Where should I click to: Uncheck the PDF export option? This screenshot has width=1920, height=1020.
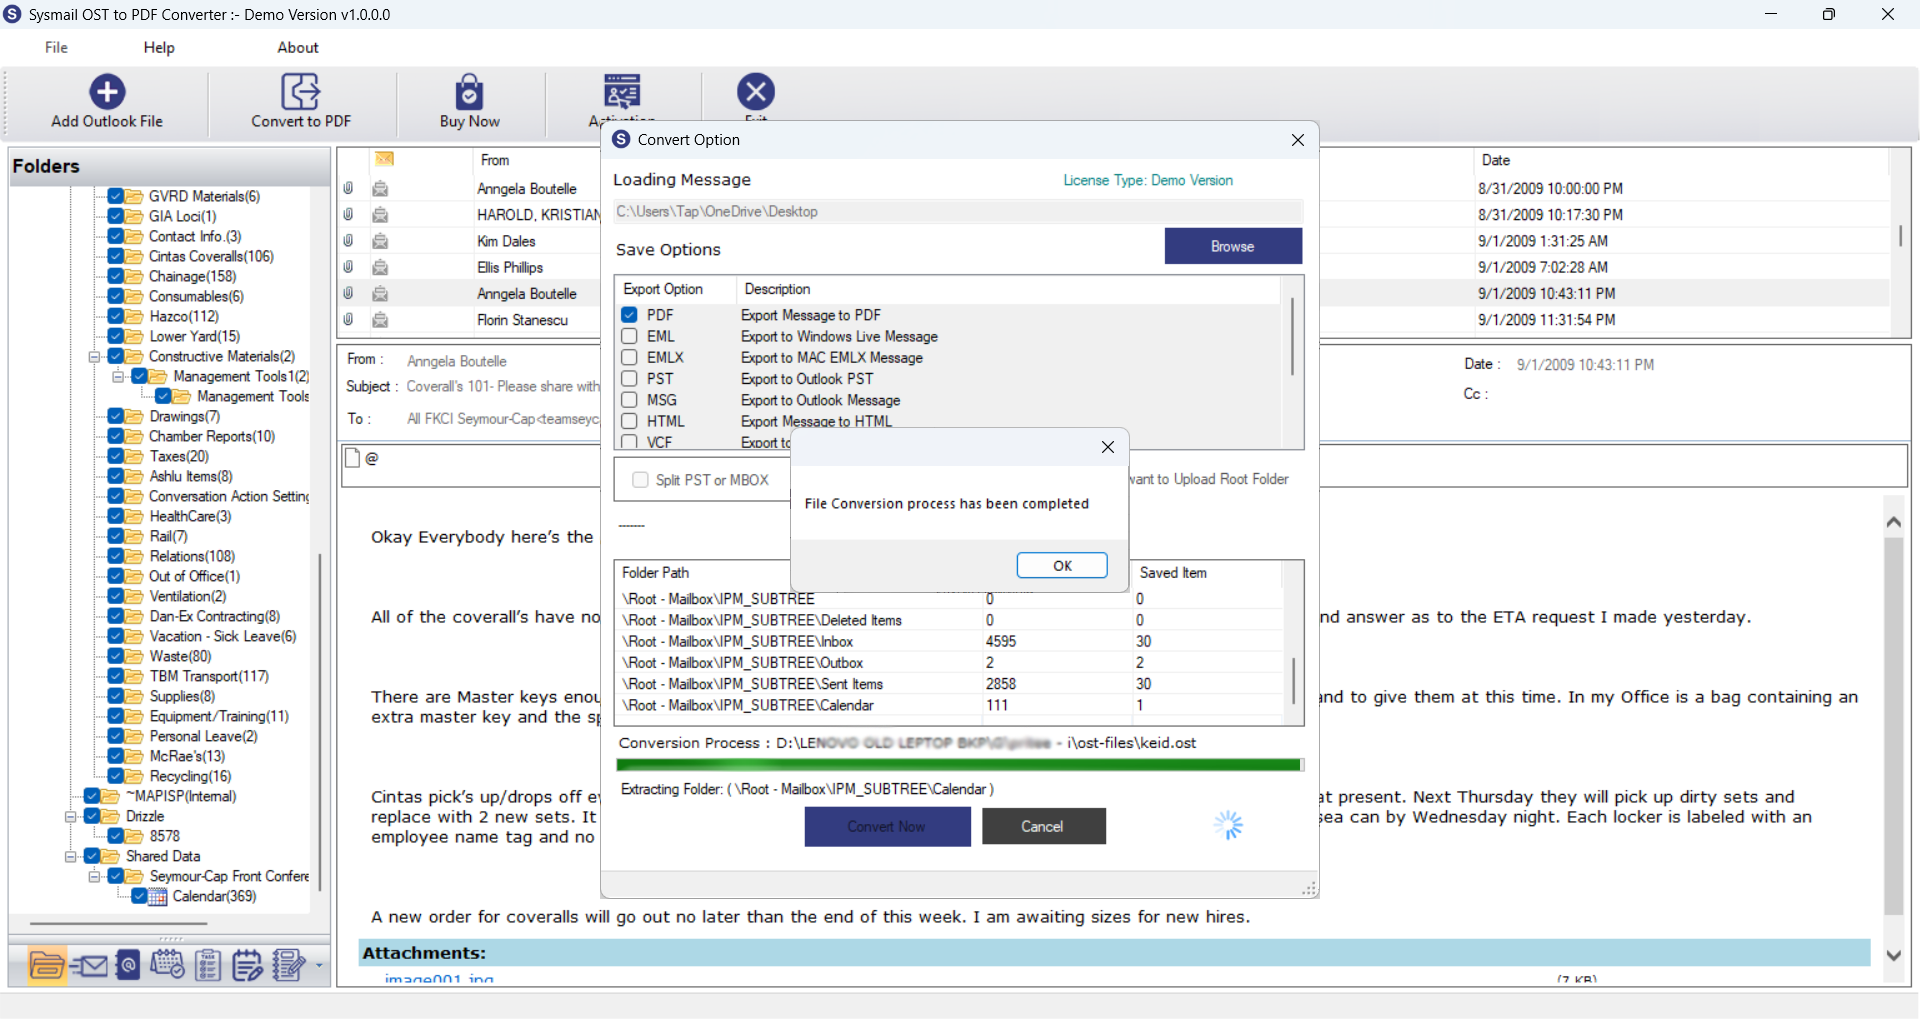[x=629, y=315]
